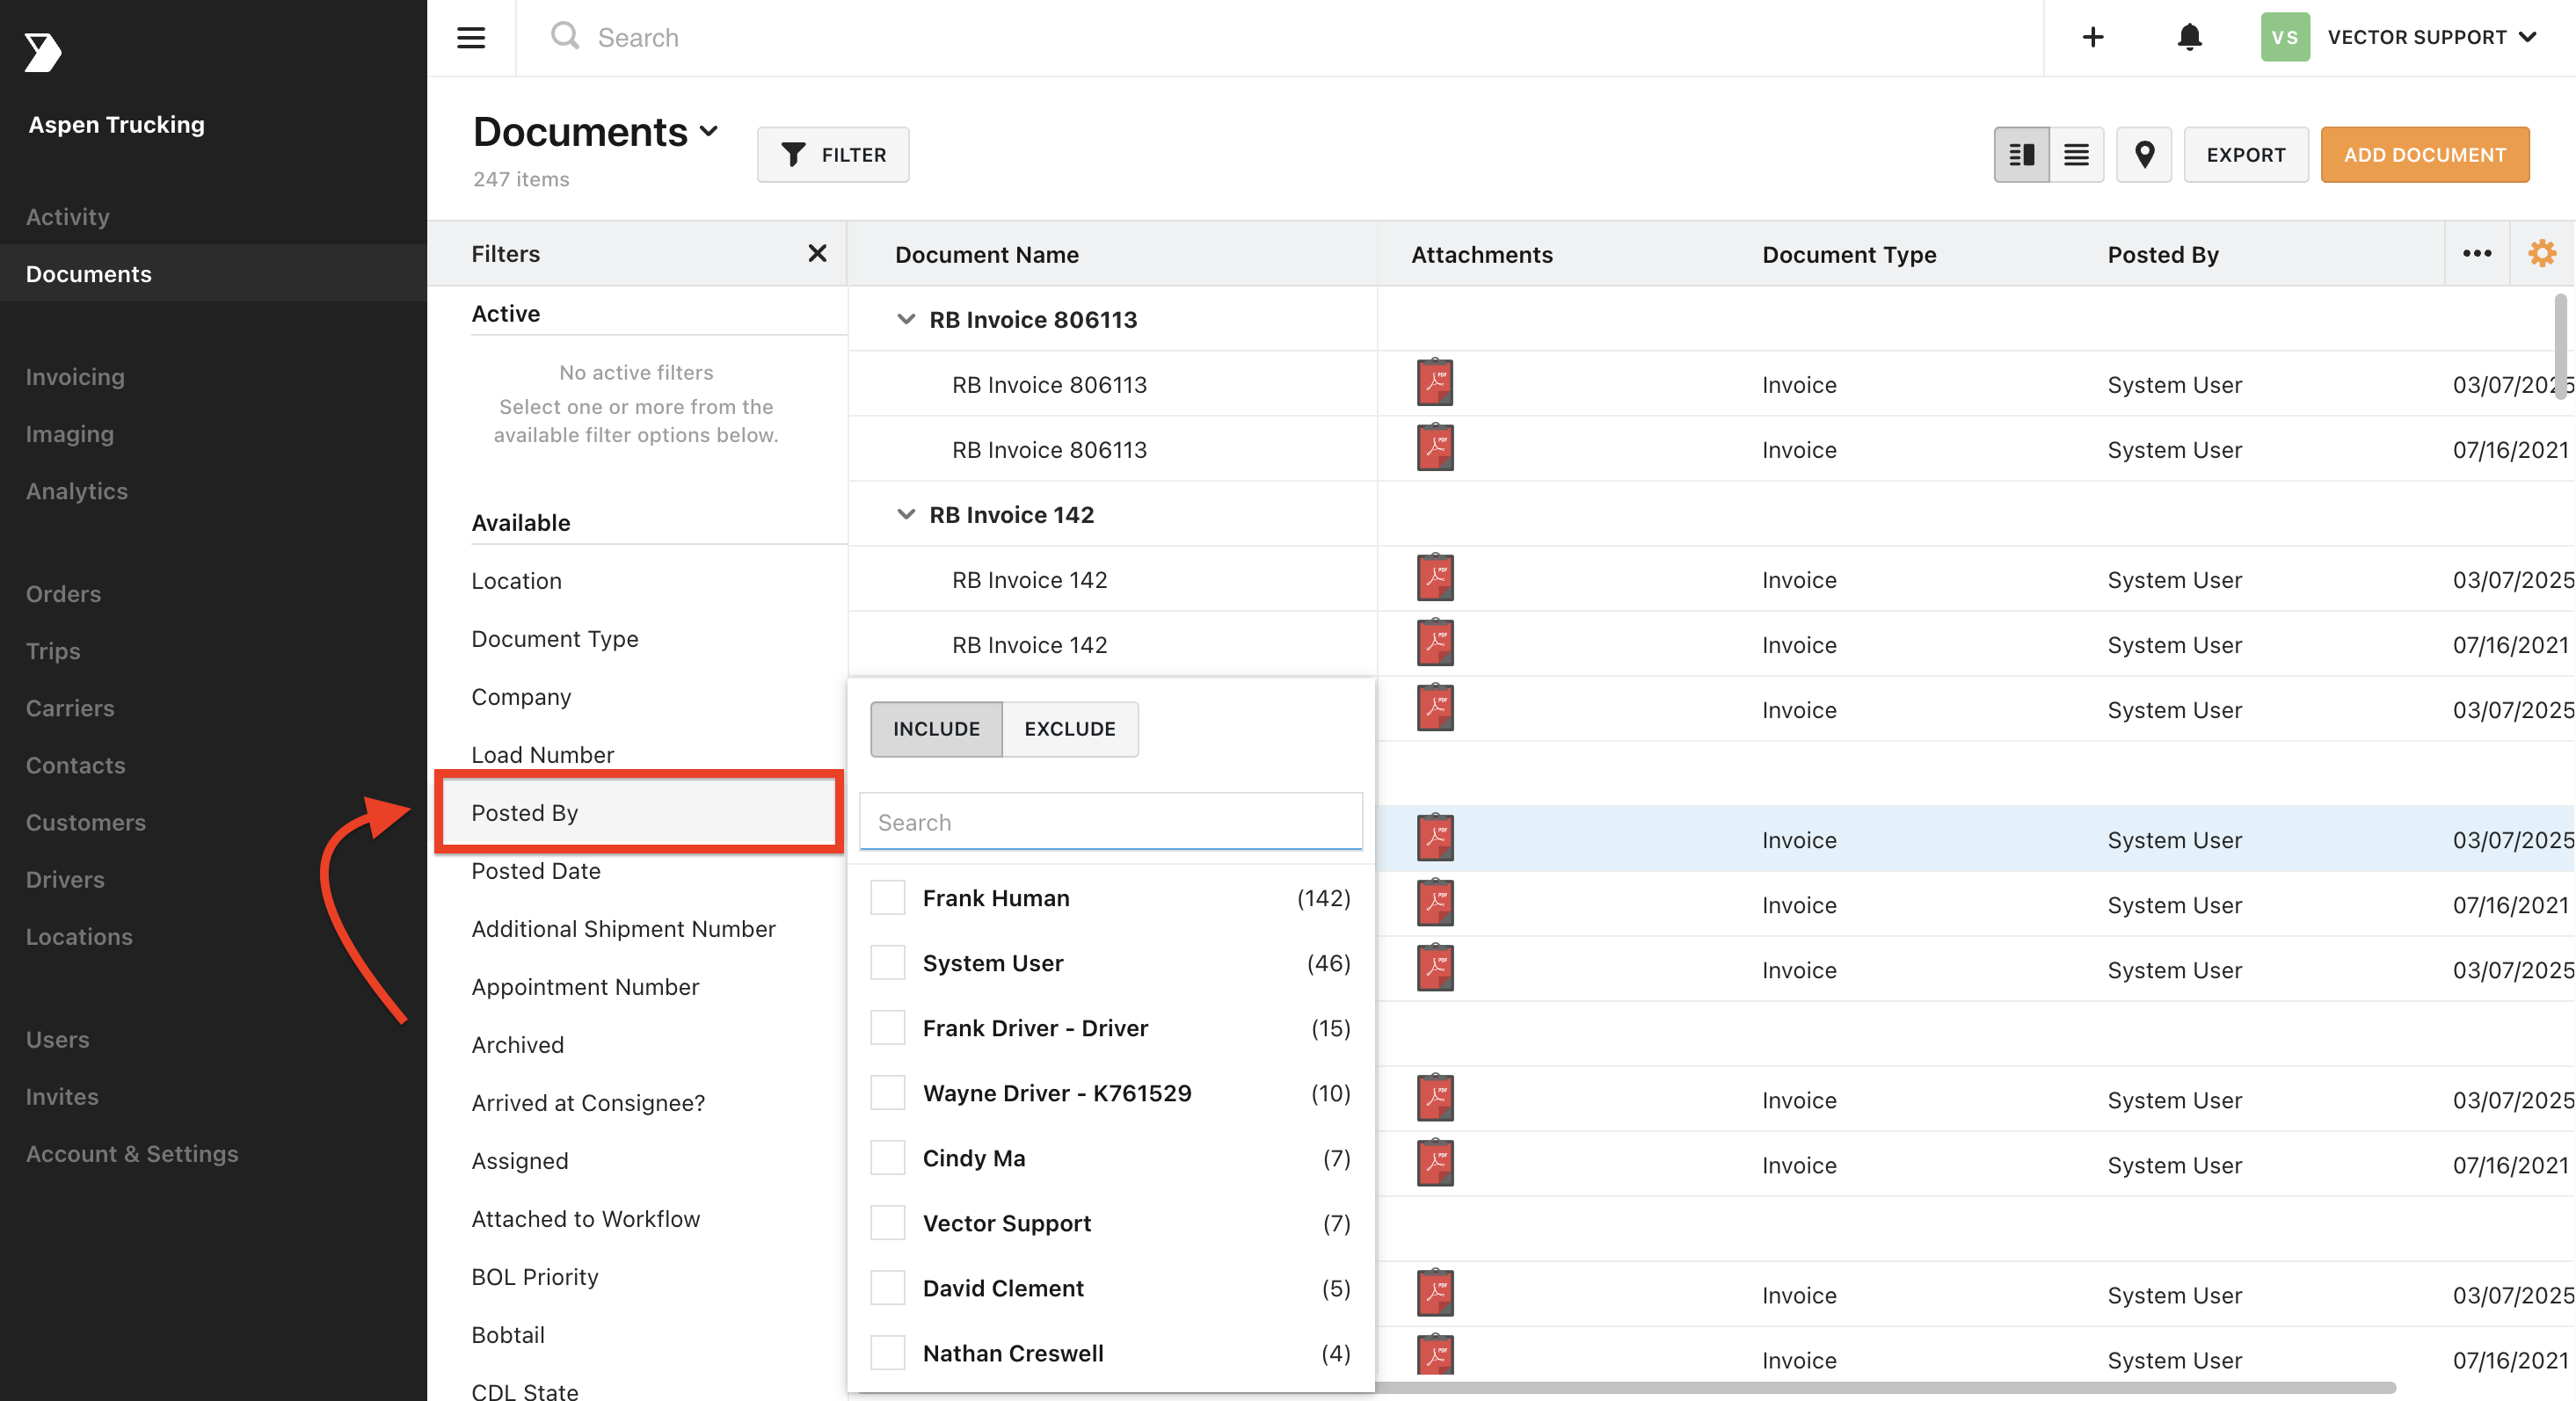Check the Nathan Creswell filter option

(887, 1353)
